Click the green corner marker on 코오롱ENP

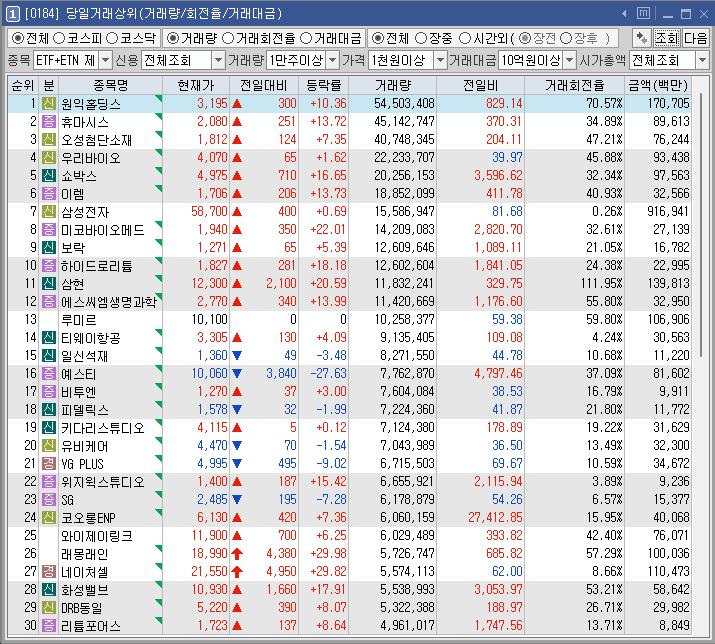click(x=159, y=512)
